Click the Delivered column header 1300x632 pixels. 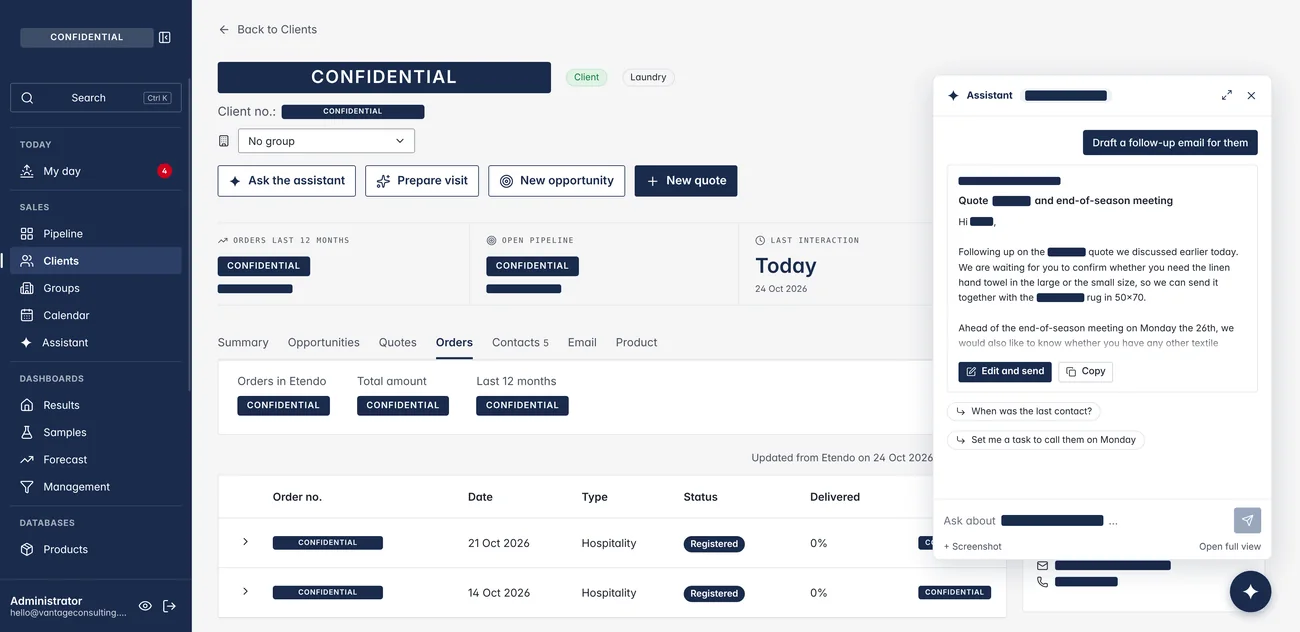(835, 497)
